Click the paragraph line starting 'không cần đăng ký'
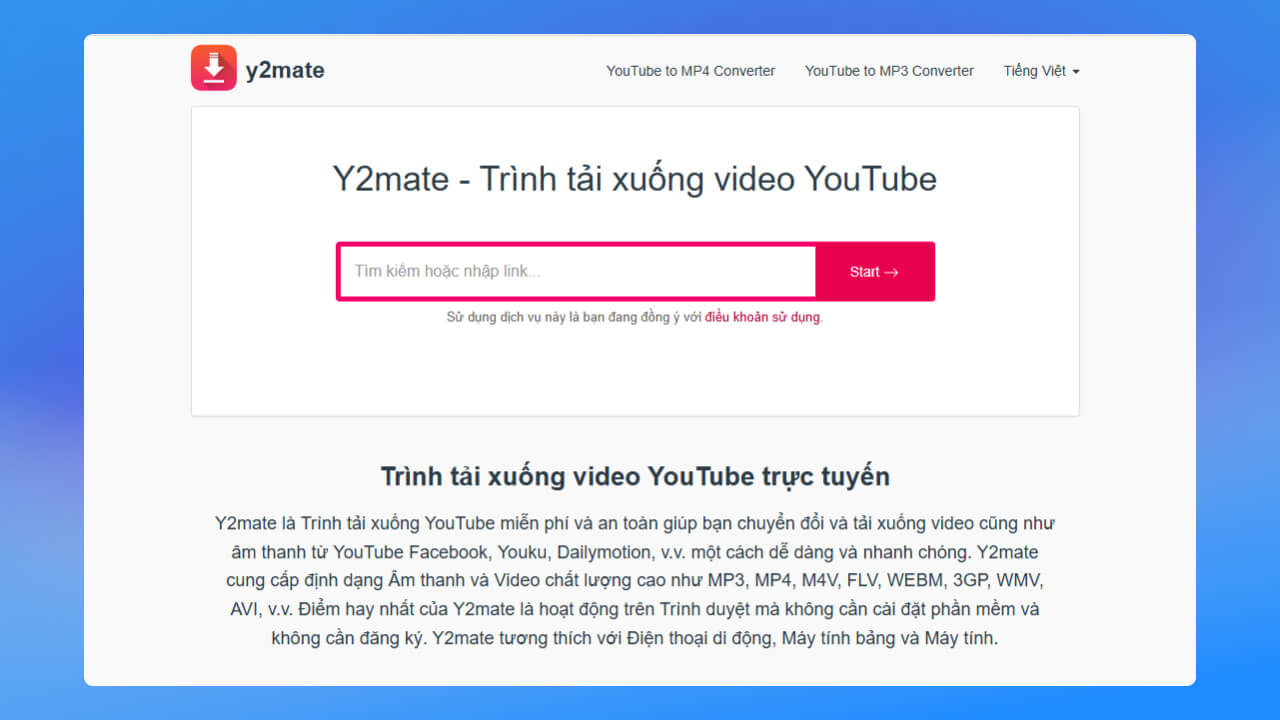This screenshot has height=720, width=1280. point(635,638)
